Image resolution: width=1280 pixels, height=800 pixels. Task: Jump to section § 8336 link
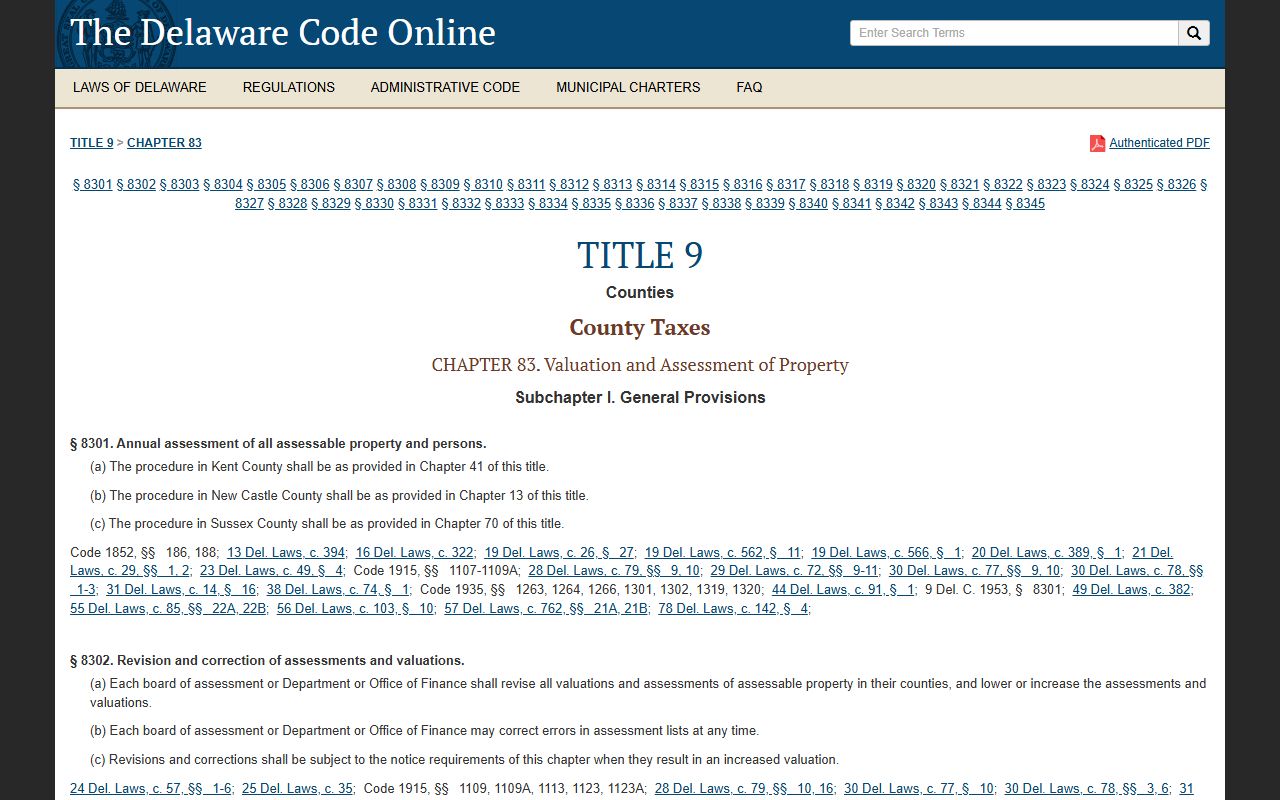(x=635, y=204)
